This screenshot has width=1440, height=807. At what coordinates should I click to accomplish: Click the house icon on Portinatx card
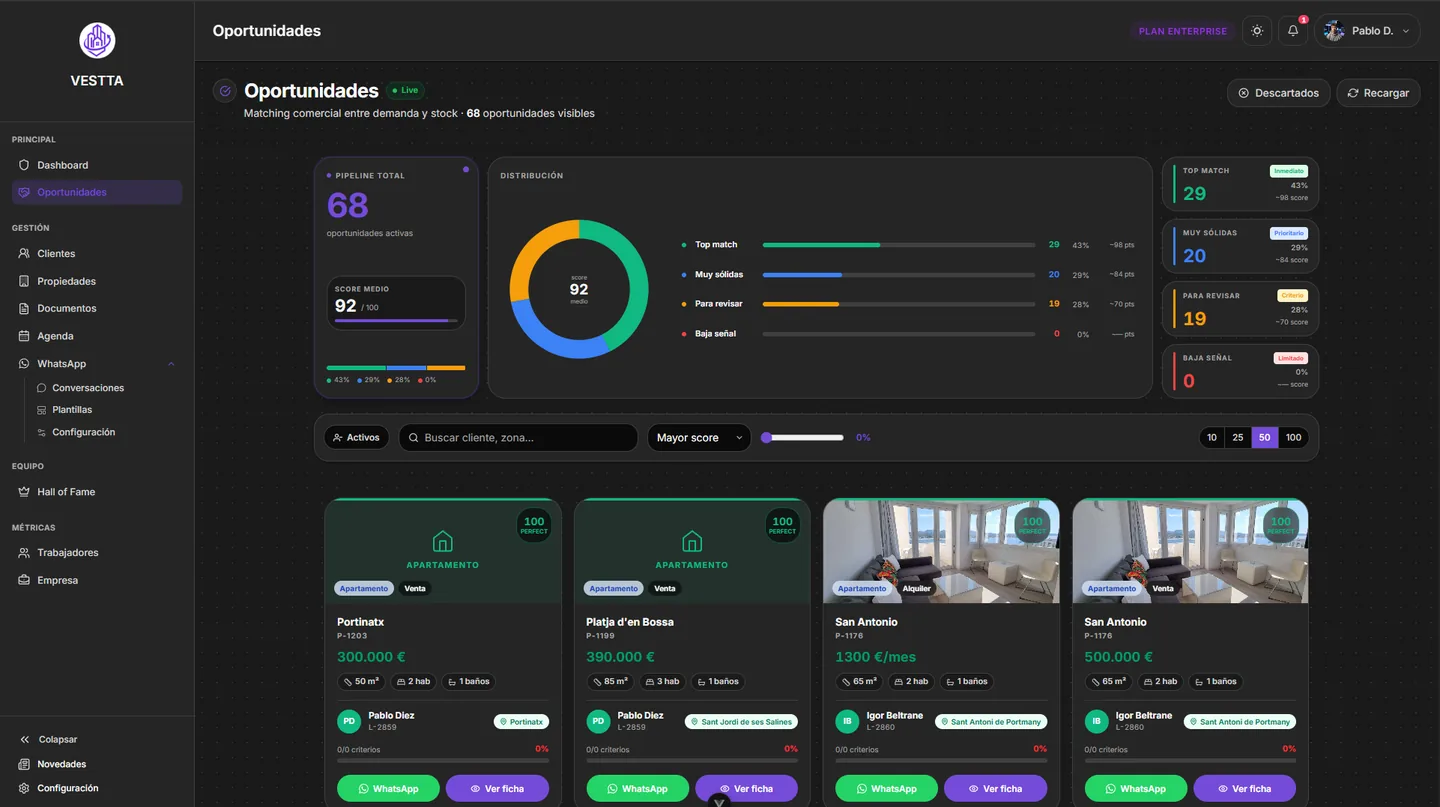point(442,542)
